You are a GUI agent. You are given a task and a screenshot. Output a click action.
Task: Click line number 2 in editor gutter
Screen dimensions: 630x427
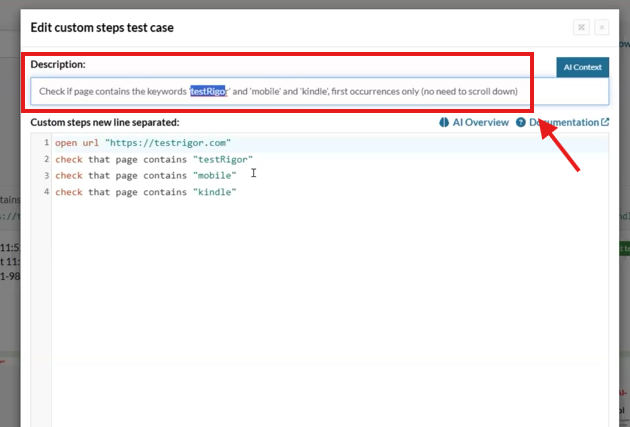pyautogui.click(x=46, y=159)
